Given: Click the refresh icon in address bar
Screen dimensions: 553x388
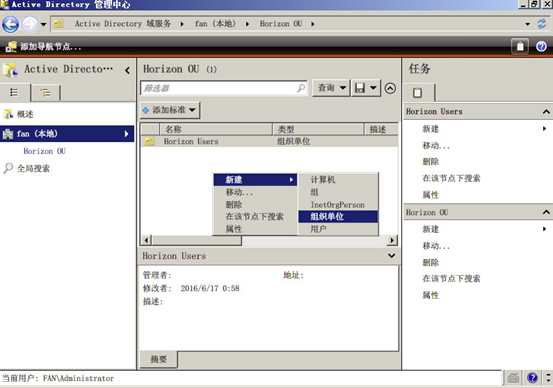Looking at the screenshot, I should coord(542,24).
